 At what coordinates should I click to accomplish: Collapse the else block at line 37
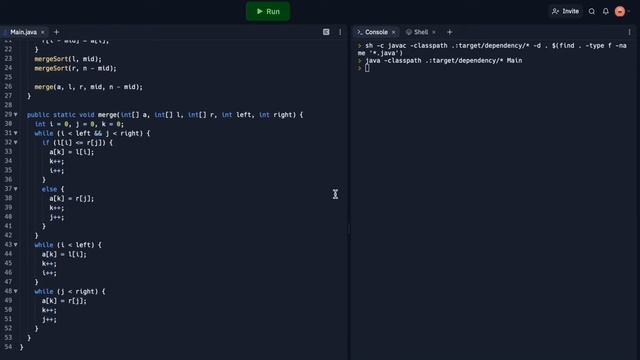[16, 189]
